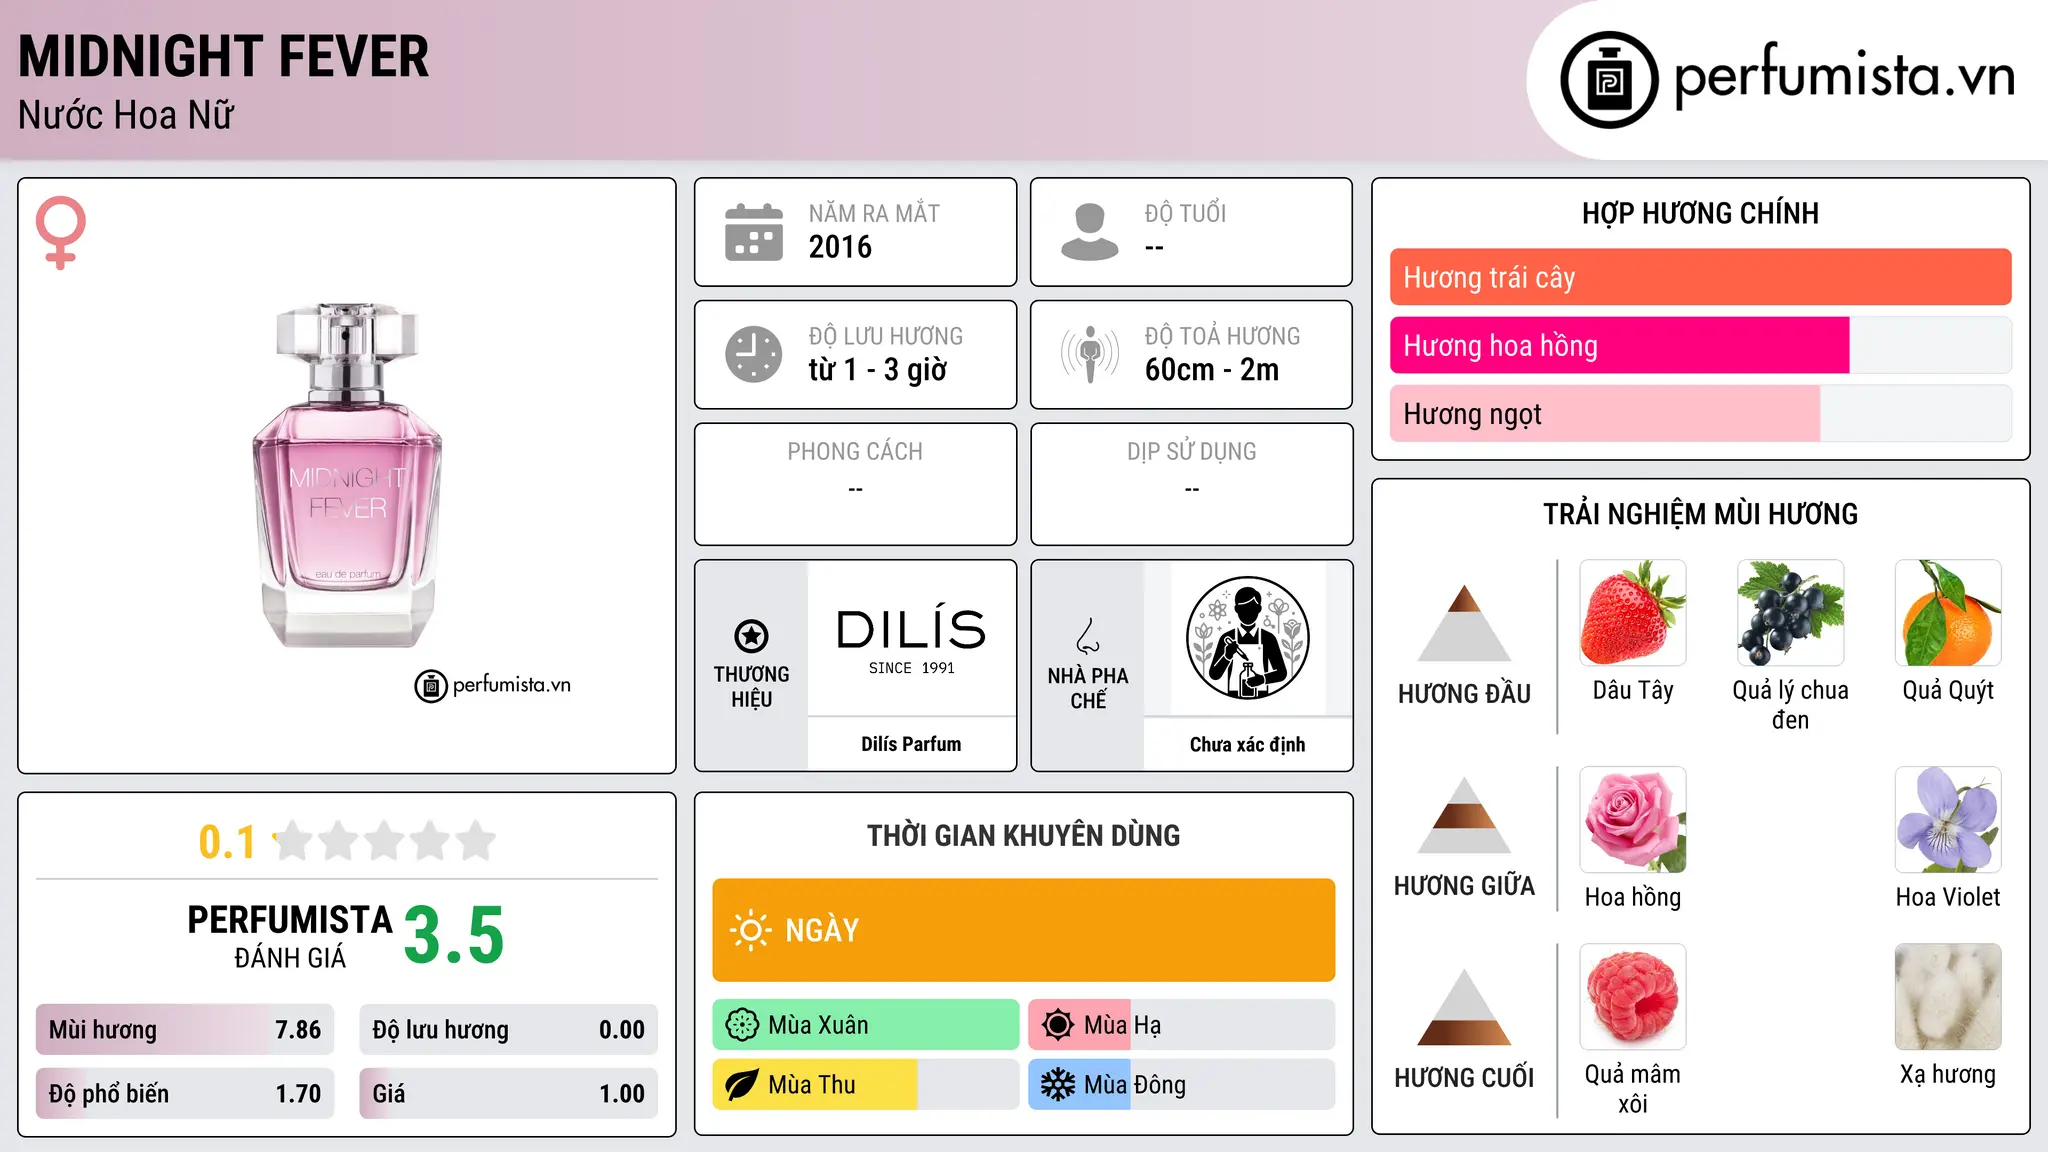
Task: Open the Dâu Tây strawberry note image
Action: click(x=1633, y=613)
